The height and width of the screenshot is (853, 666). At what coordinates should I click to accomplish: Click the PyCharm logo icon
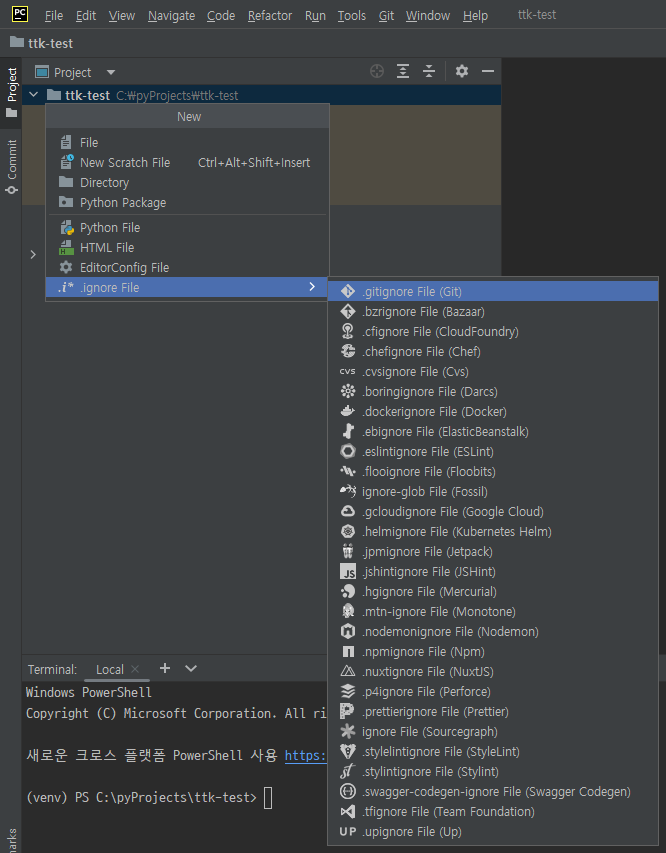(20, 14)
